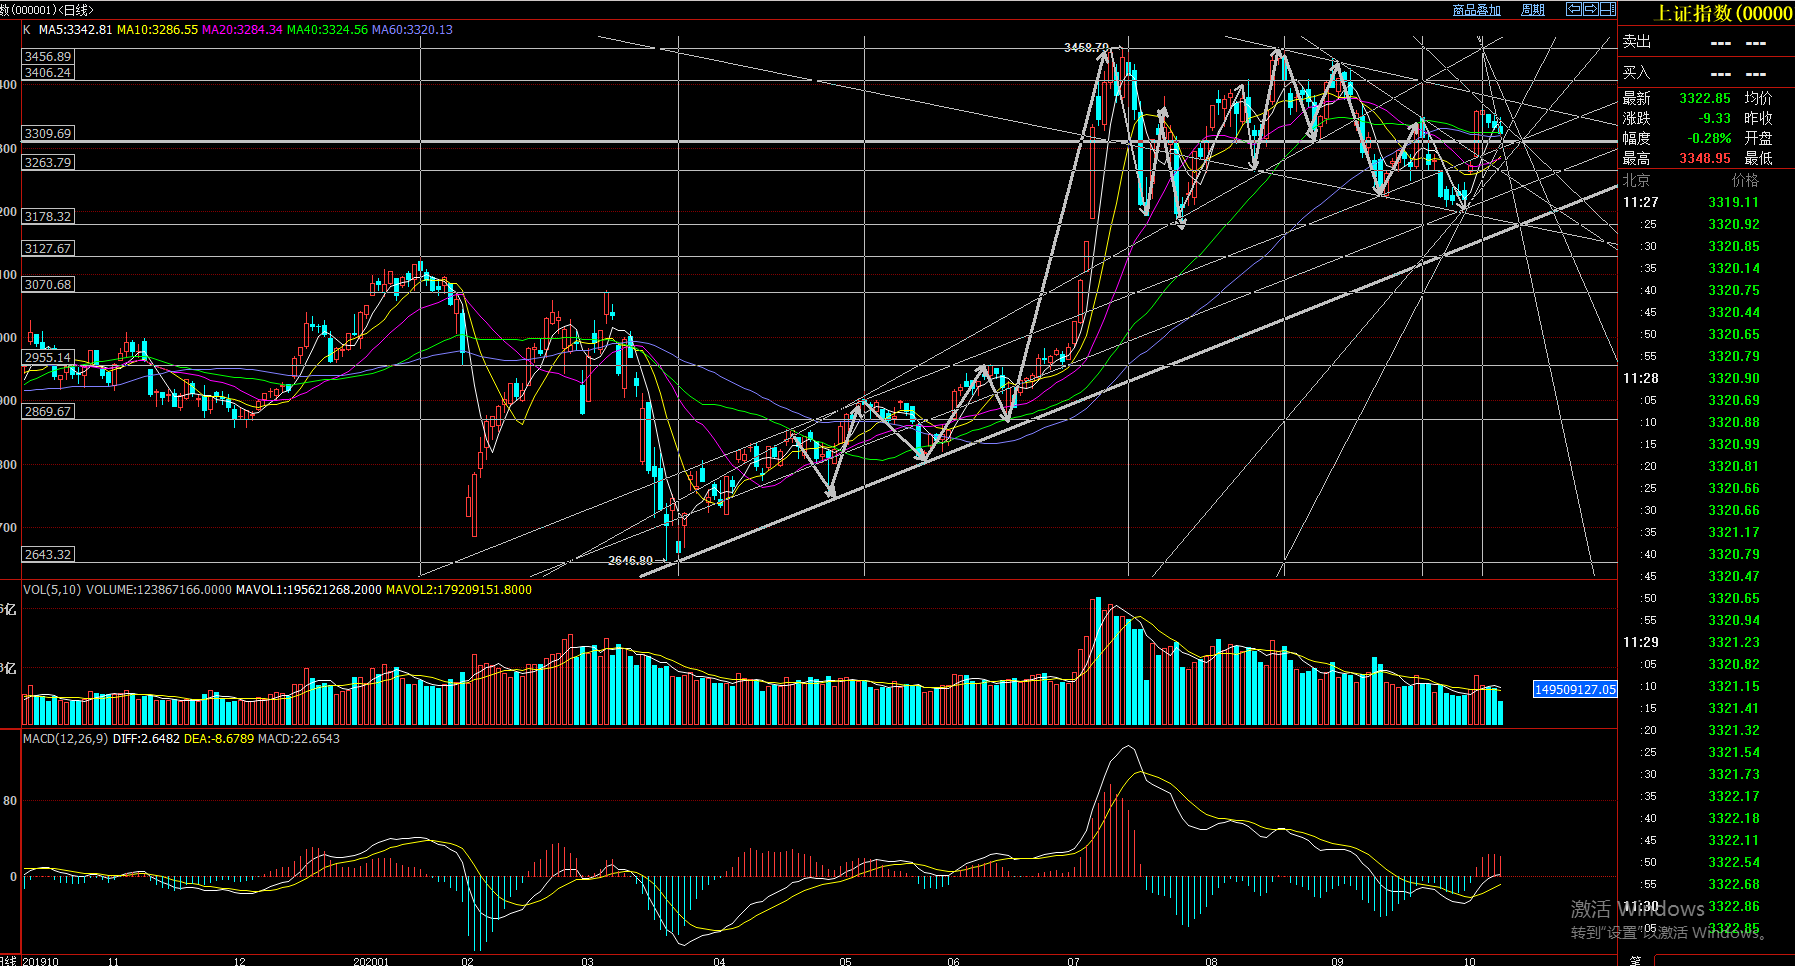Select the MACD(12,26,9) indicator title
This screenshot has height=966, width=1795.
tap(65, 739)
